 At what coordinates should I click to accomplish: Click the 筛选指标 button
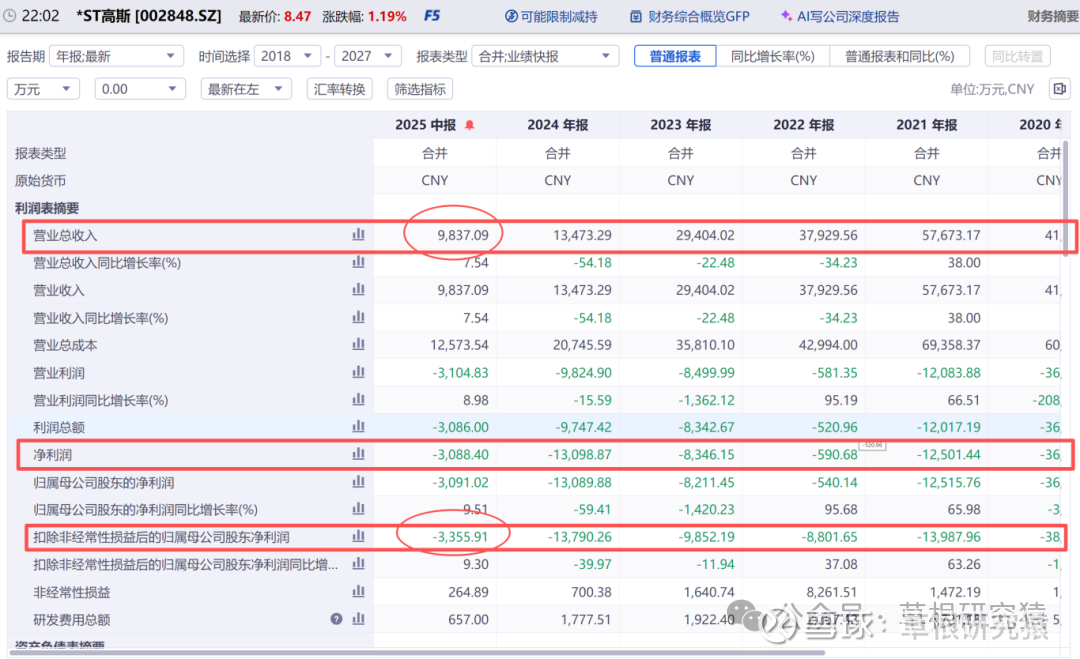(x=419, y=89)
